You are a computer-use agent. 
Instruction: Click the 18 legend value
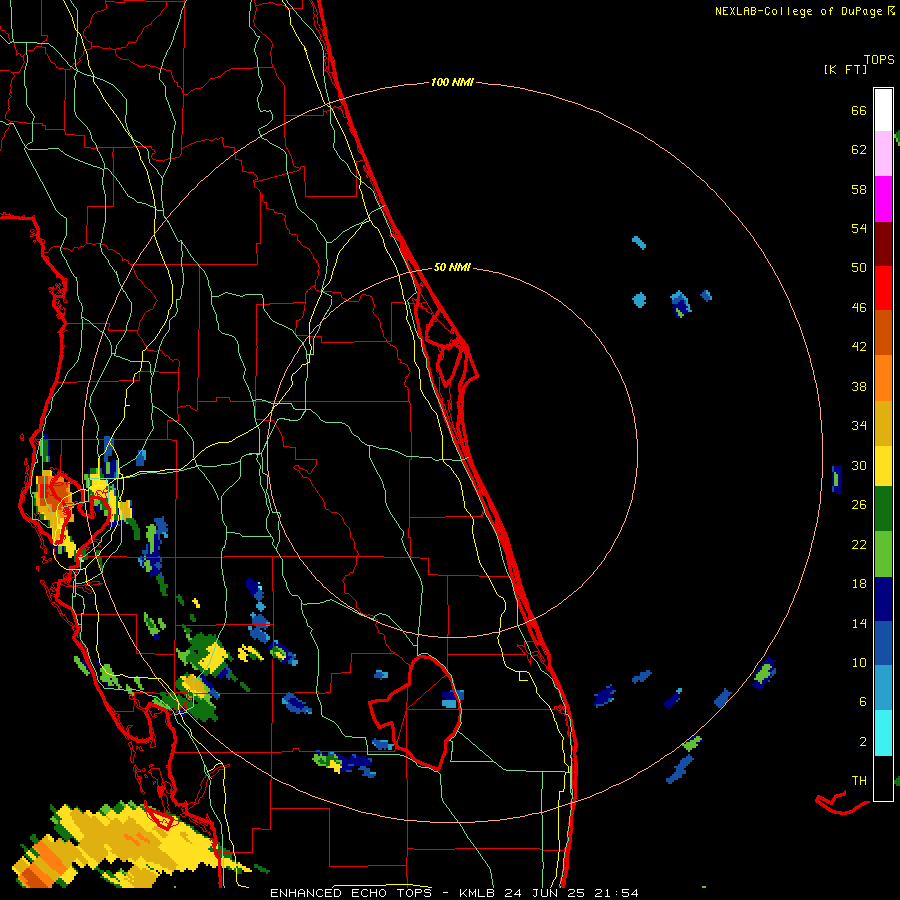pos(859,584)
